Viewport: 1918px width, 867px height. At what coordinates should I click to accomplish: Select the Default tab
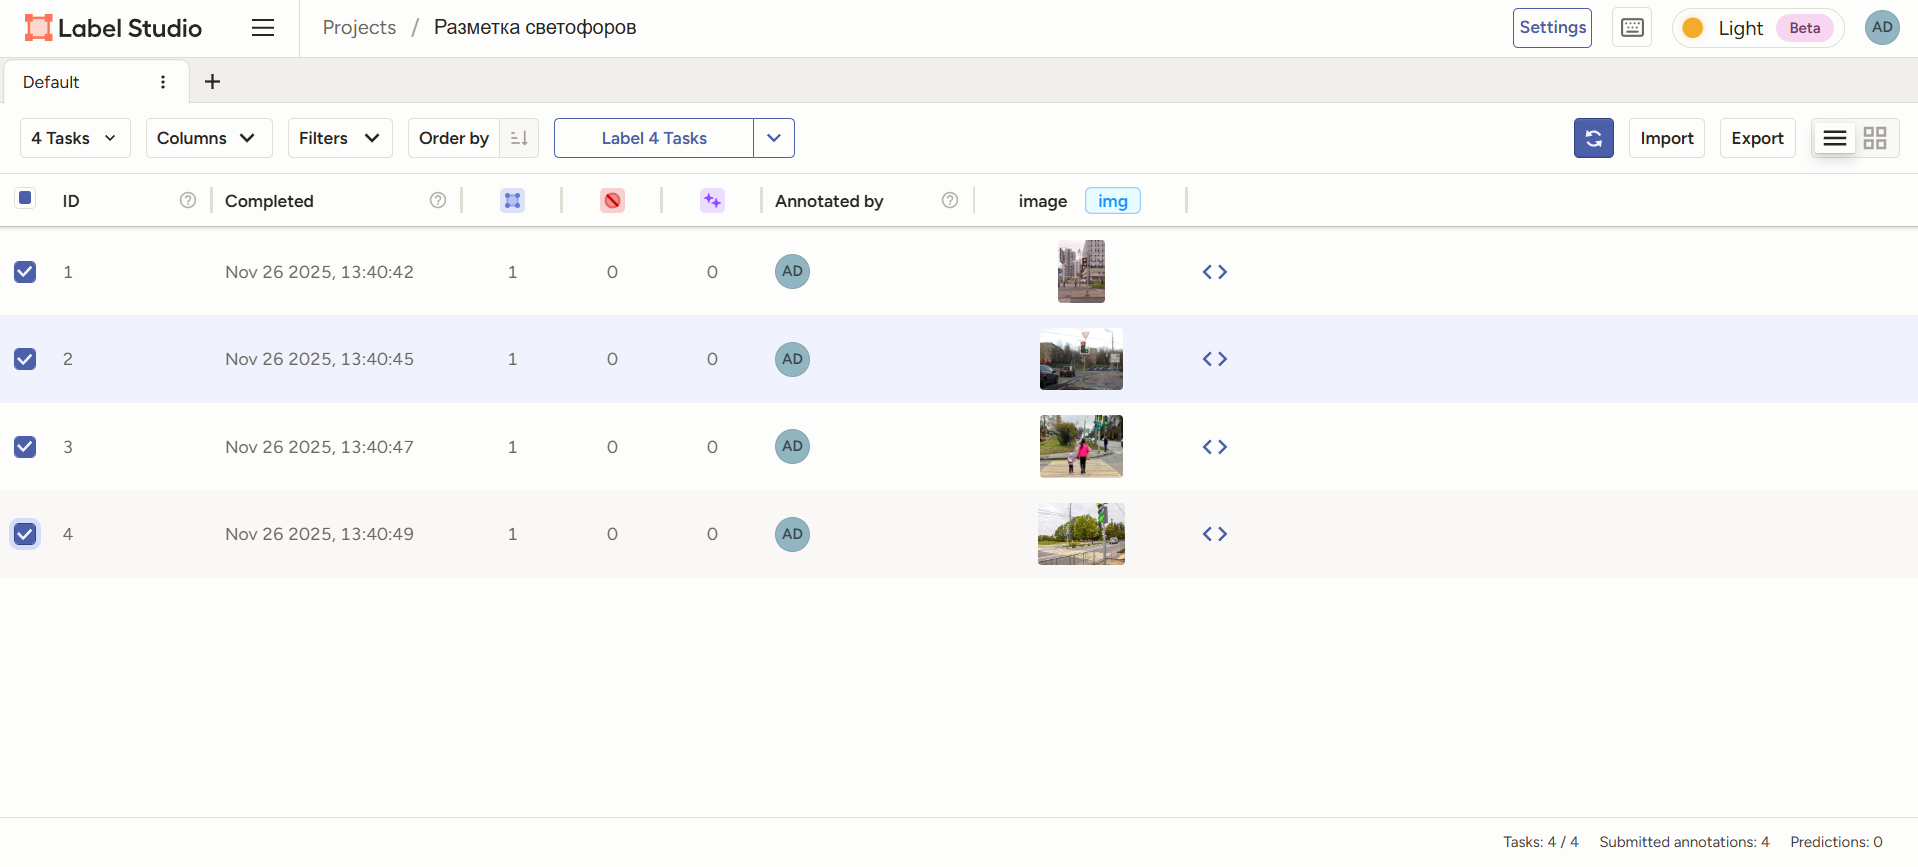[x=52, y=82]
